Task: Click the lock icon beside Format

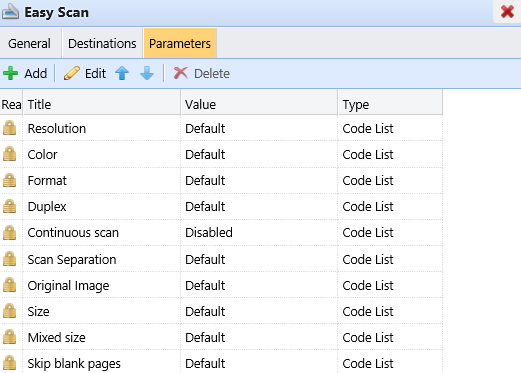Action: click(x=10, y=180)
